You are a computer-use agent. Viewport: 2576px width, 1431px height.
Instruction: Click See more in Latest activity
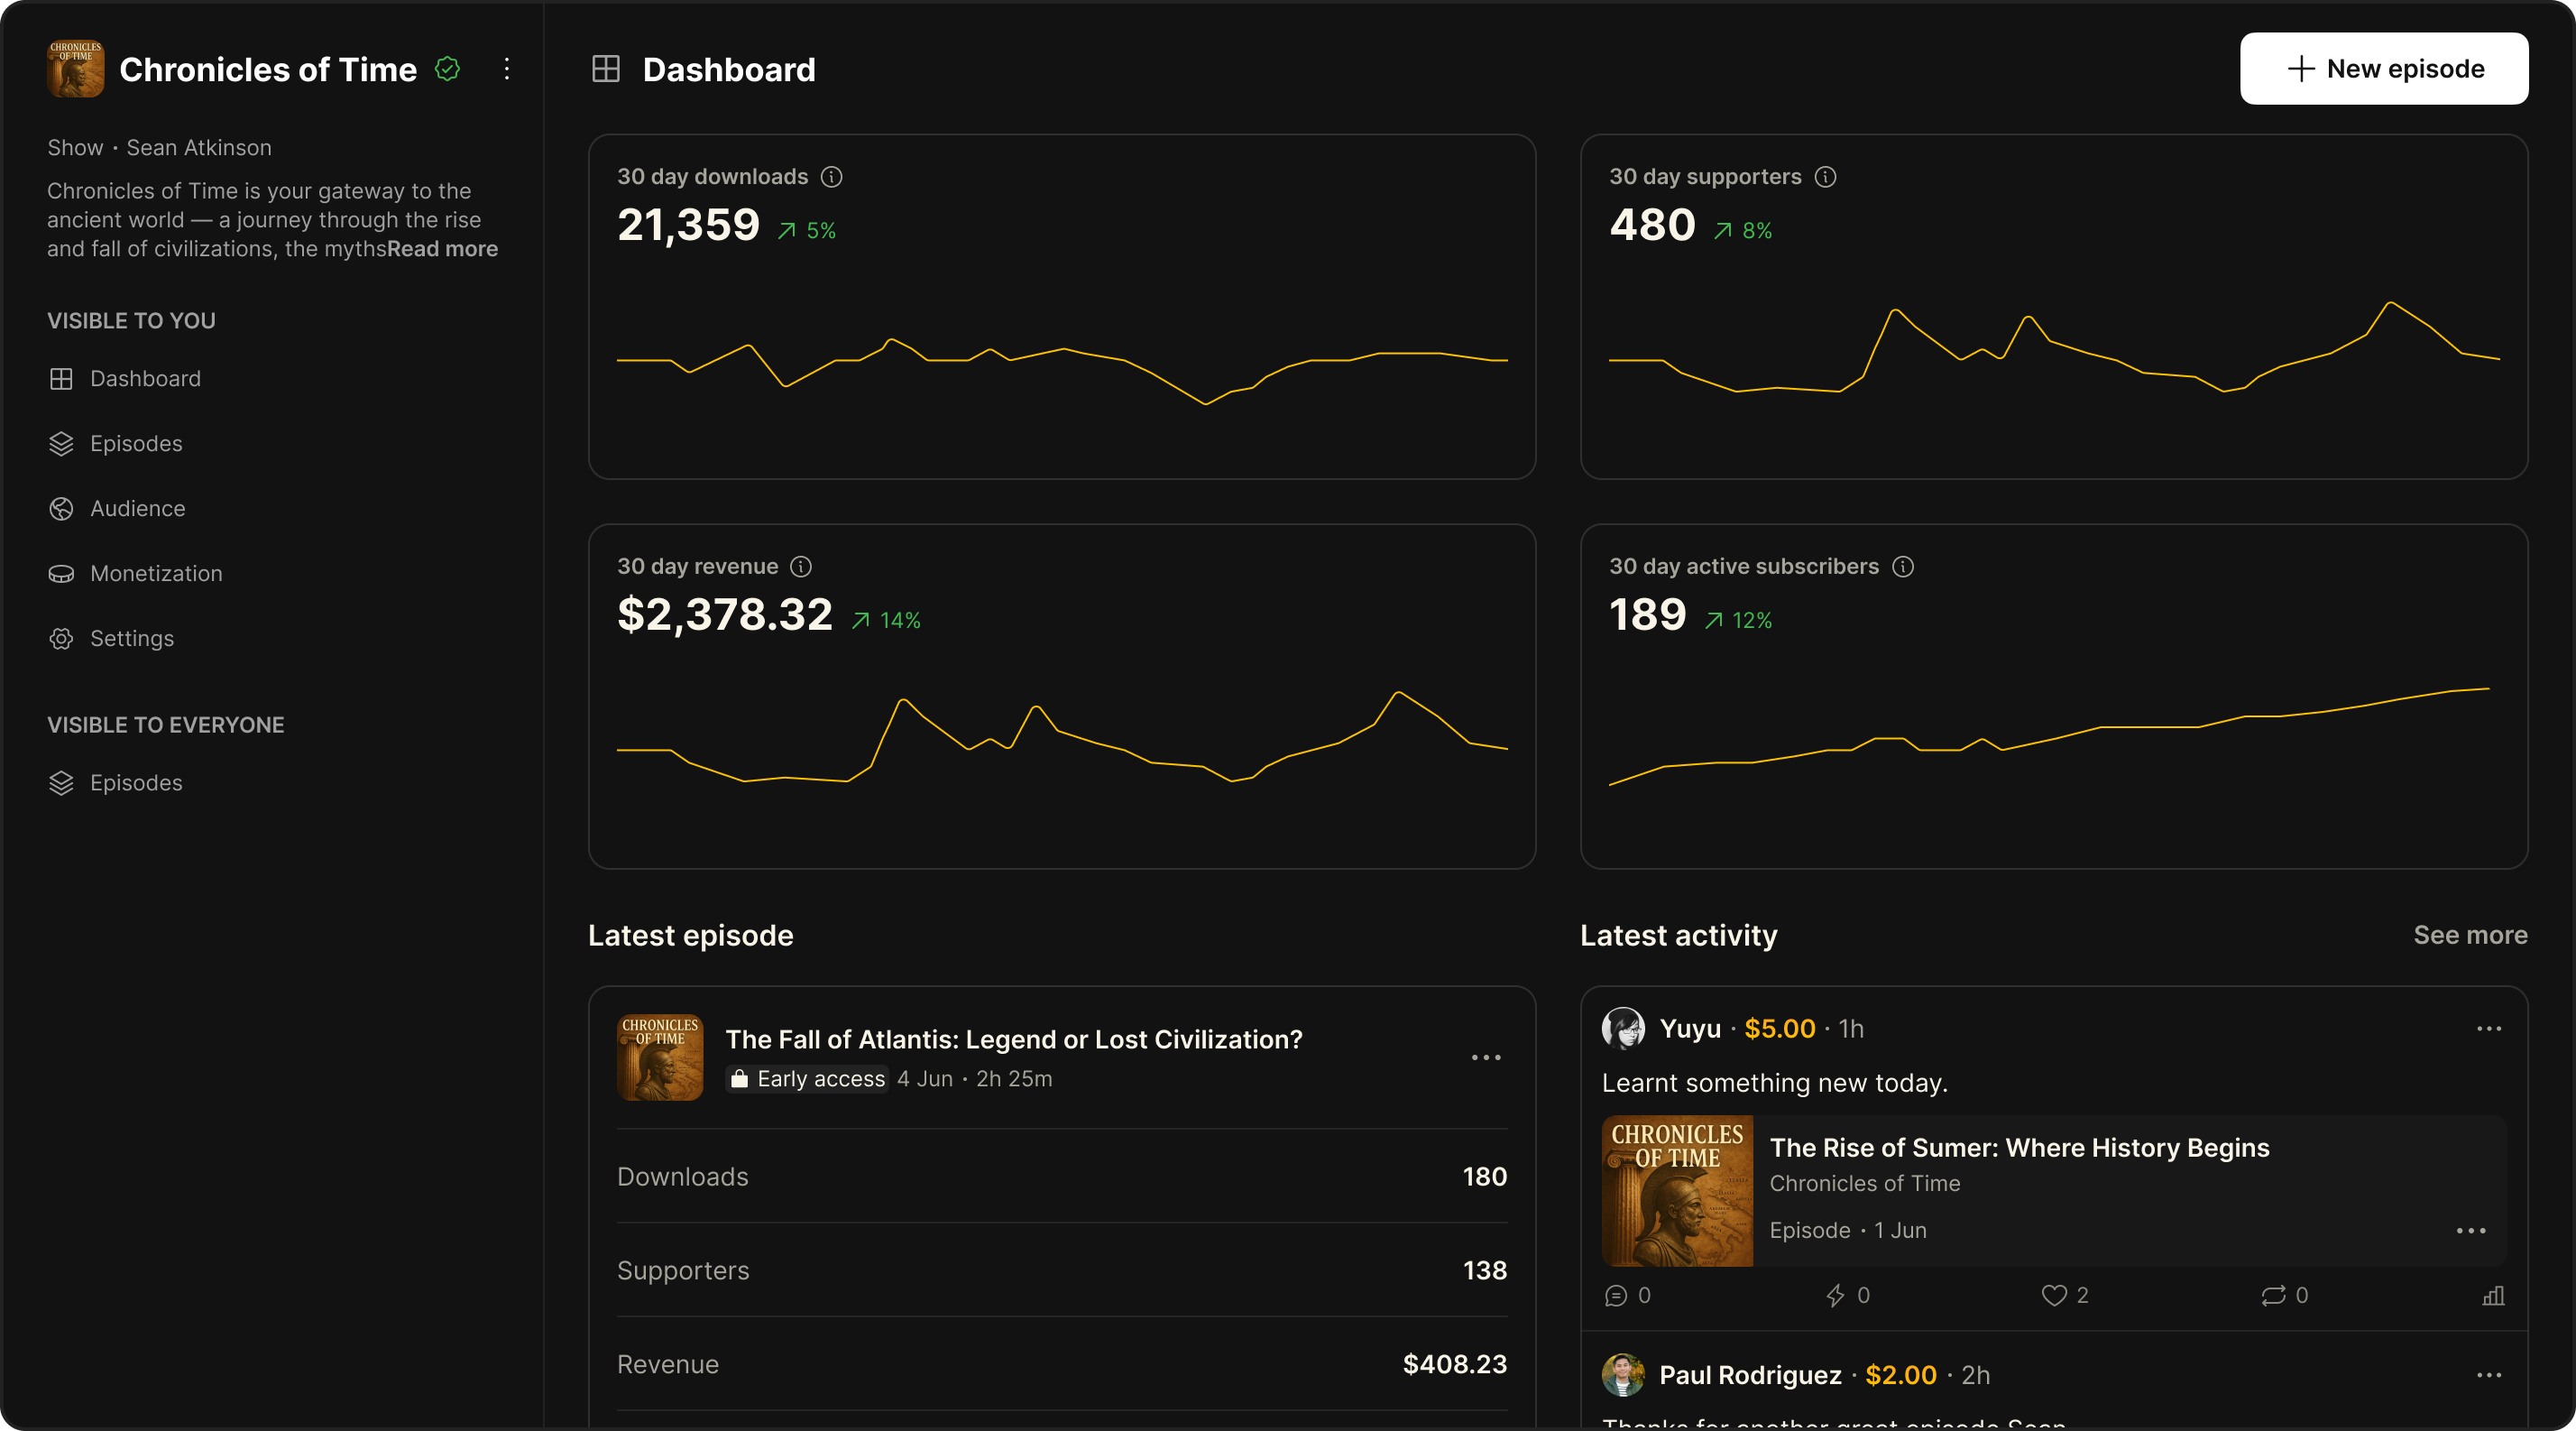[2469, 935]
